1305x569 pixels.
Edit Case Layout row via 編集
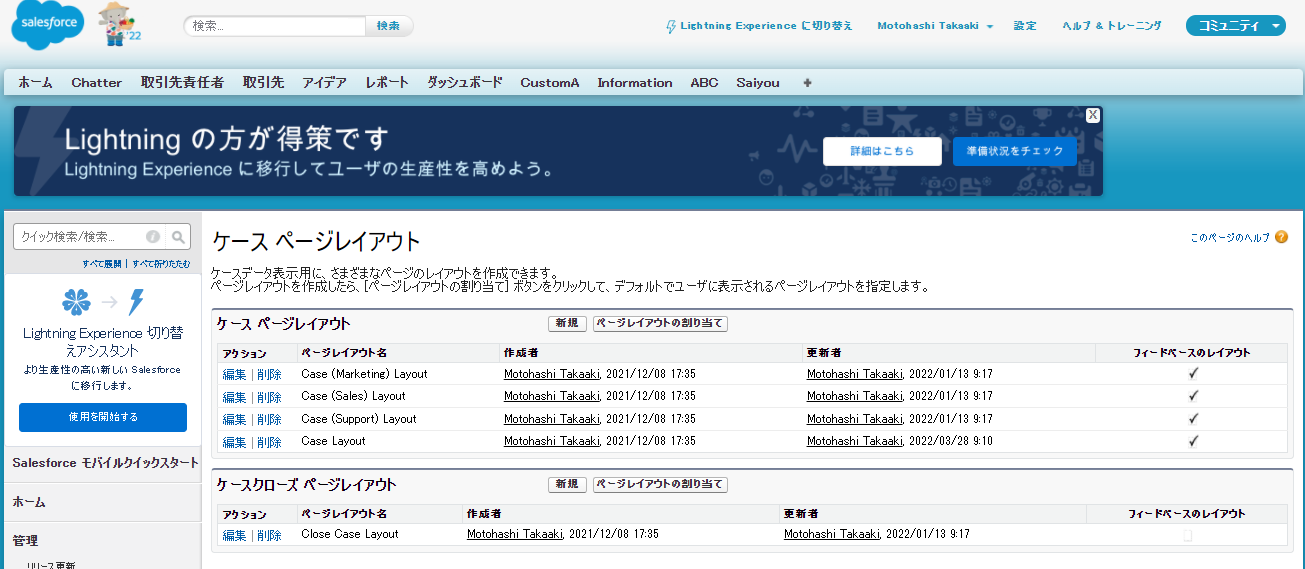234,442
